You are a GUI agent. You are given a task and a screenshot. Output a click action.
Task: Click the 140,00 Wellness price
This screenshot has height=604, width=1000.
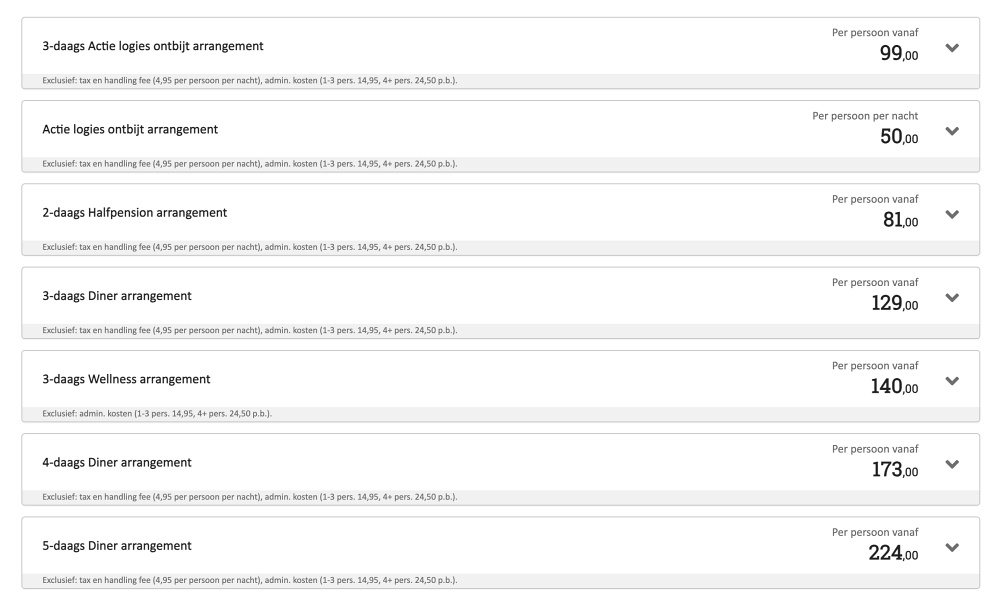[x=894, y=387]
